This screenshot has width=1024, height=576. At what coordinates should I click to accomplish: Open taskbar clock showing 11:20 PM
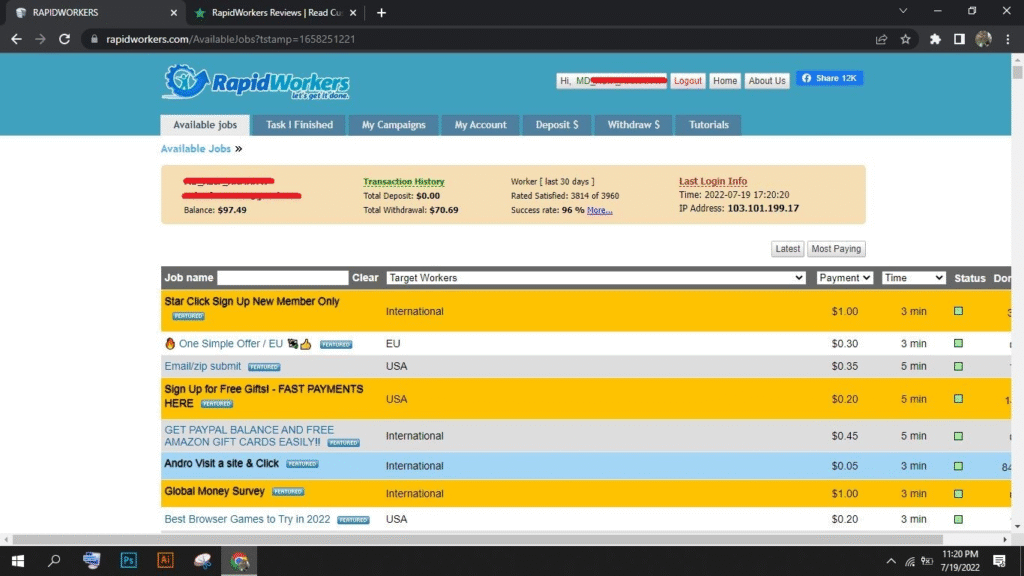(960, 561)
